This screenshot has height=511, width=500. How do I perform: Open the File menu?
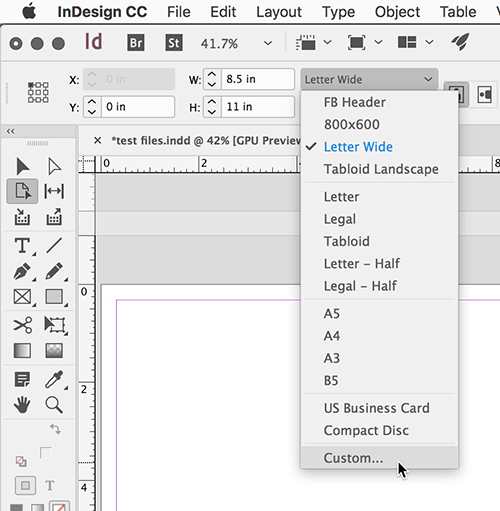pyautogui.click(x=179, y=12)
